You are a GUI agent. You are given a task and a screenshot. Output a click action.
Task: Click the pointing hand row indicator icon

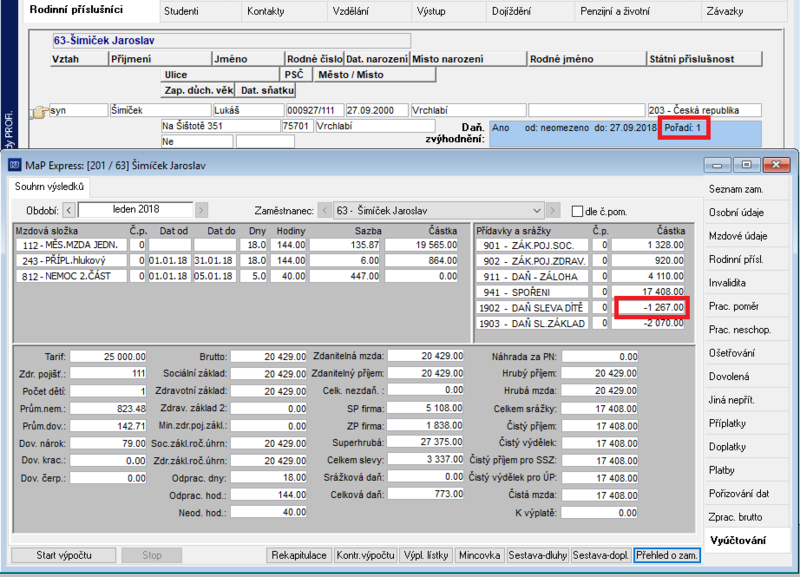39,111
